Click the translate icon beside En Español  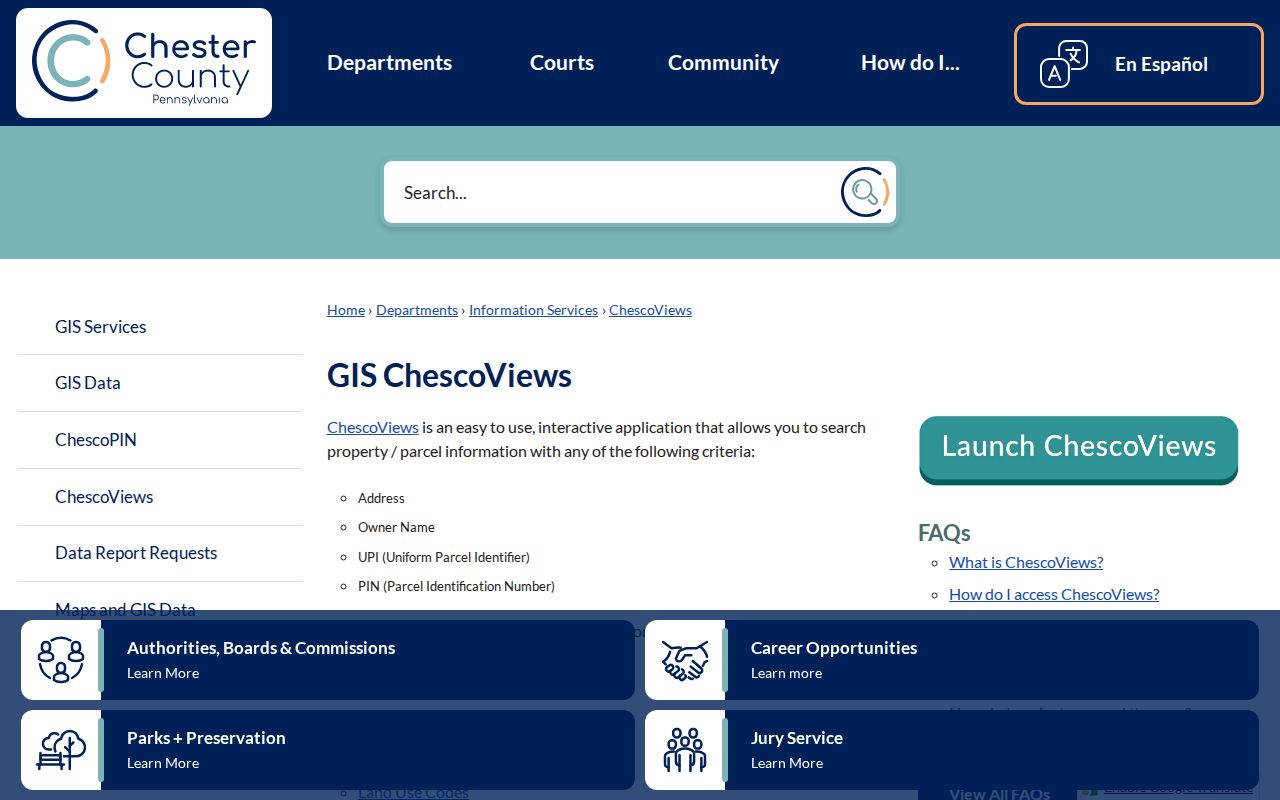(x=1064, y=64)
